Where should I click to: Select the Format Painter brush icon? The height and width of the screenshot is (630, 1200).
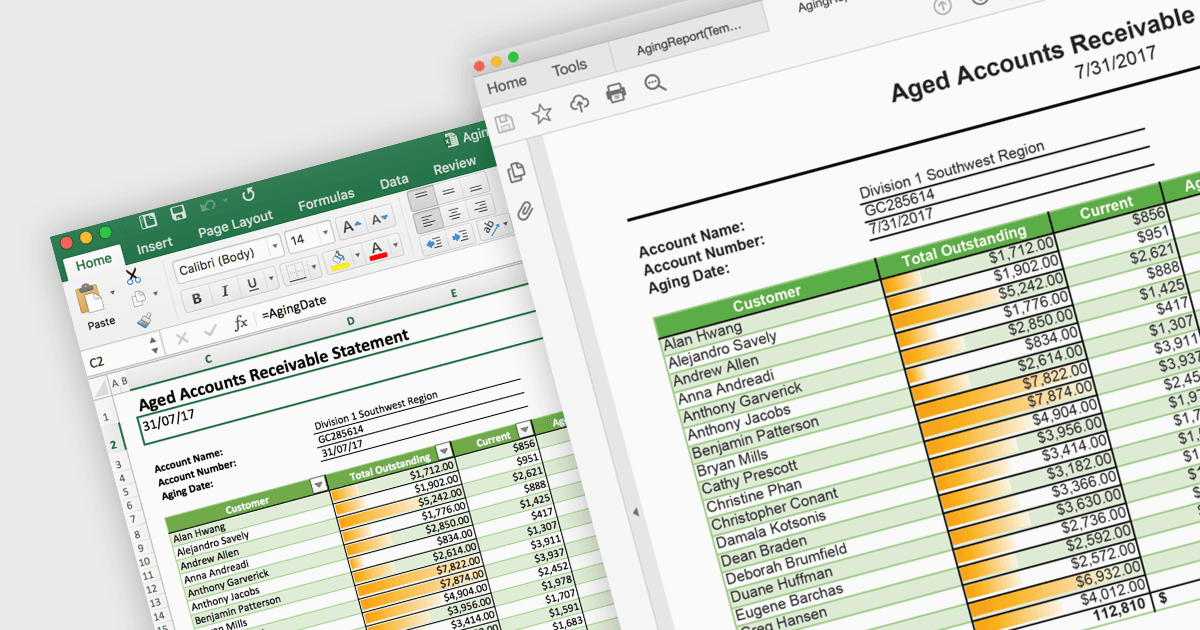pyautogui.click(x=144, y=320)
